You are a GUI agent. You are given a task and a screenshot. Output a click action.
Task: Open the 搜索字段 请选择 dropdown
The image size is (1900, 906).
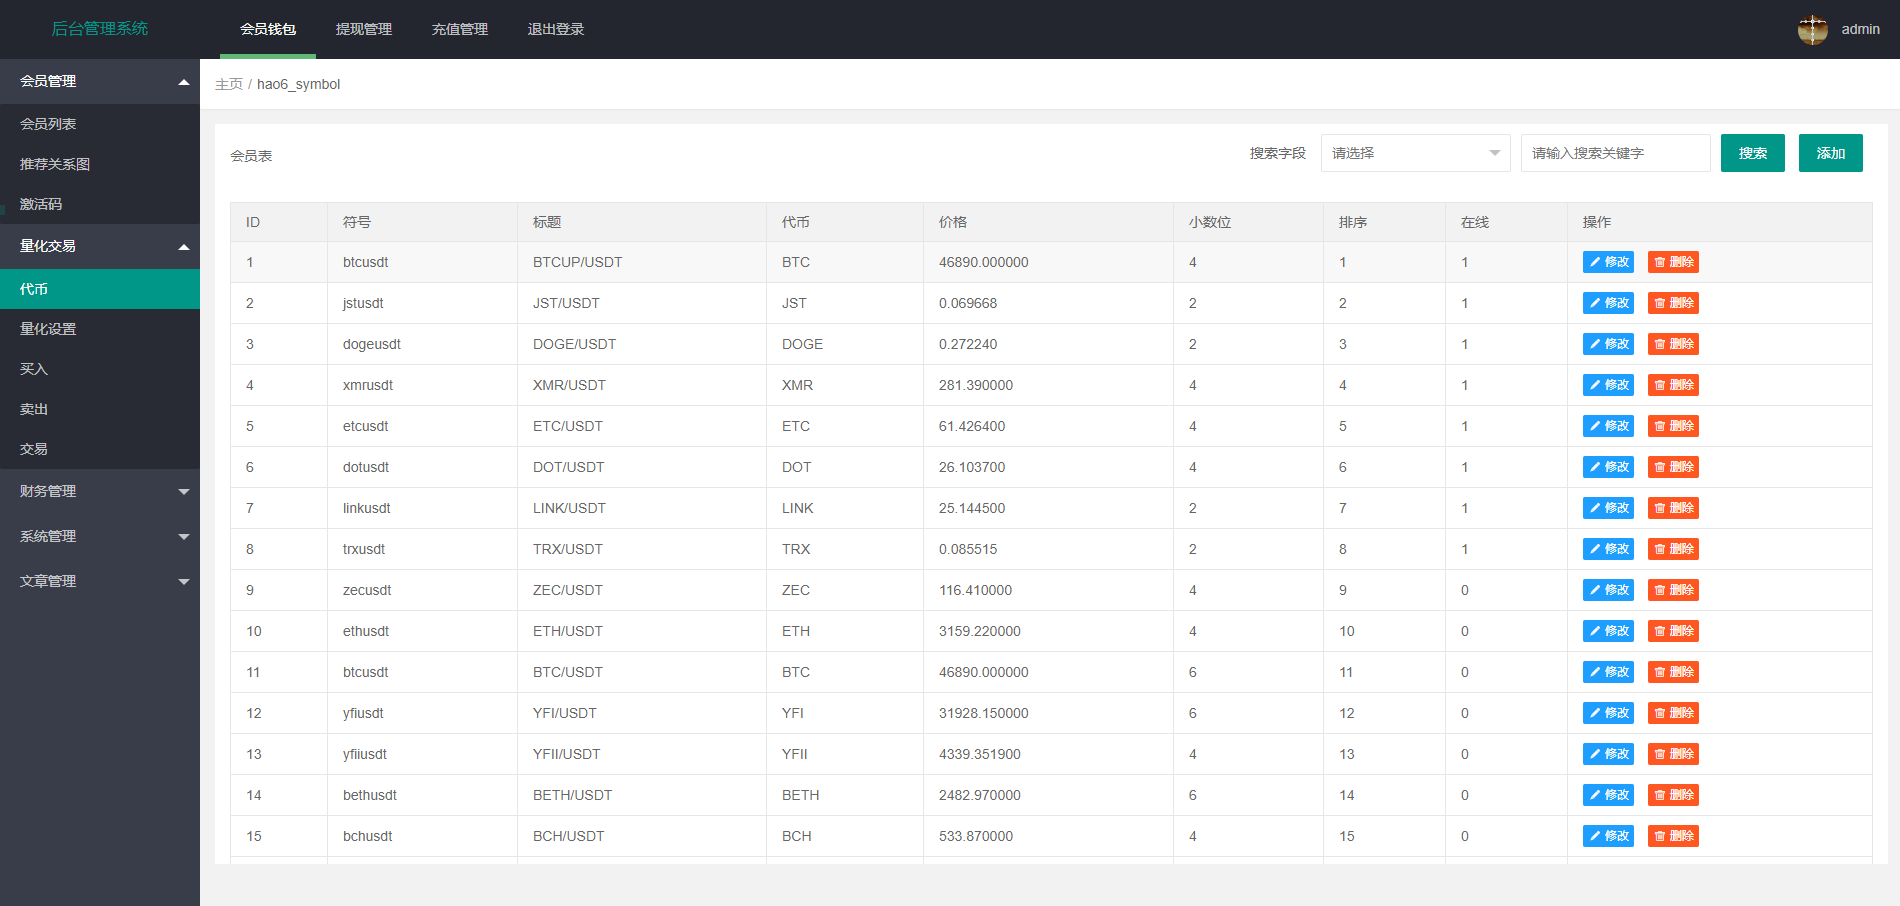(x=1415, y=153)
